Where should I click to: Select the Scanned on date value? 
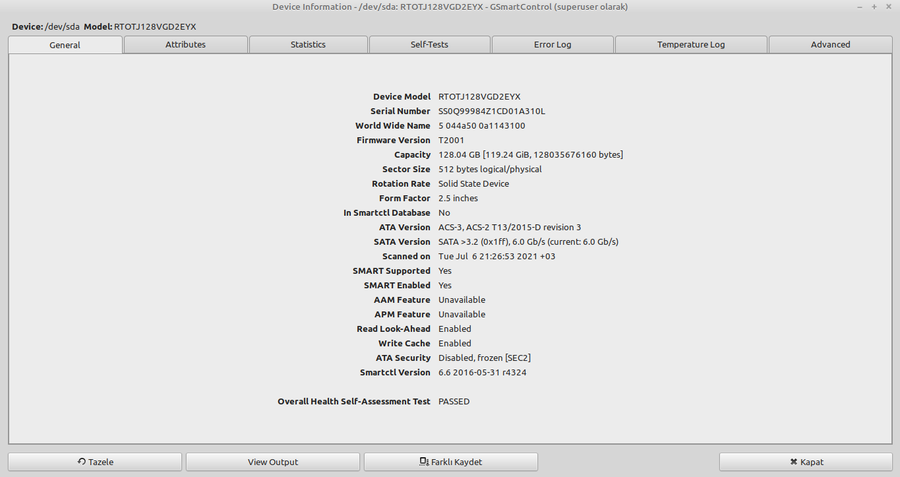(496, 256)
